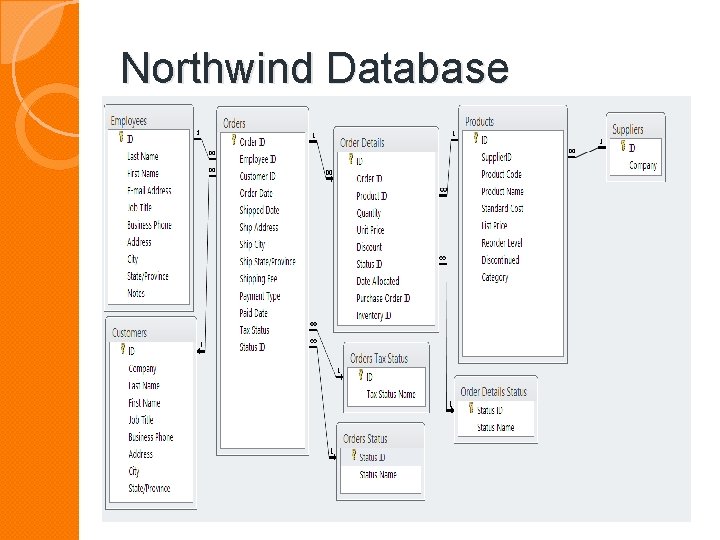Click the Orders Tax Status table title

[386, 359]
